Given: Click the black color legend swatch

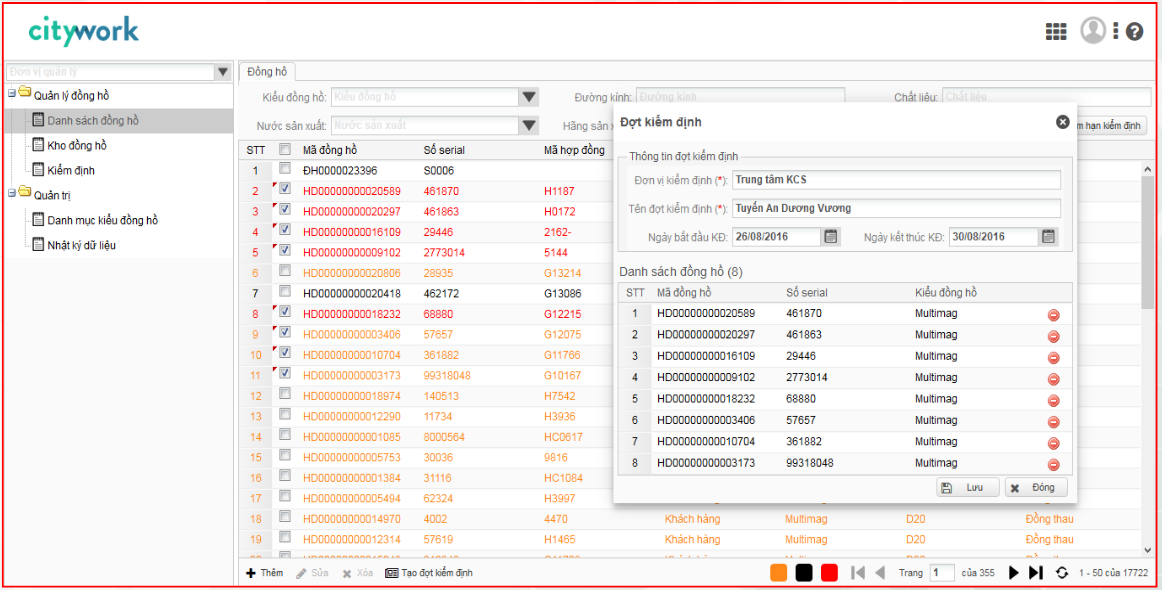Looking at the screenshot, I should tap(804, 573).
